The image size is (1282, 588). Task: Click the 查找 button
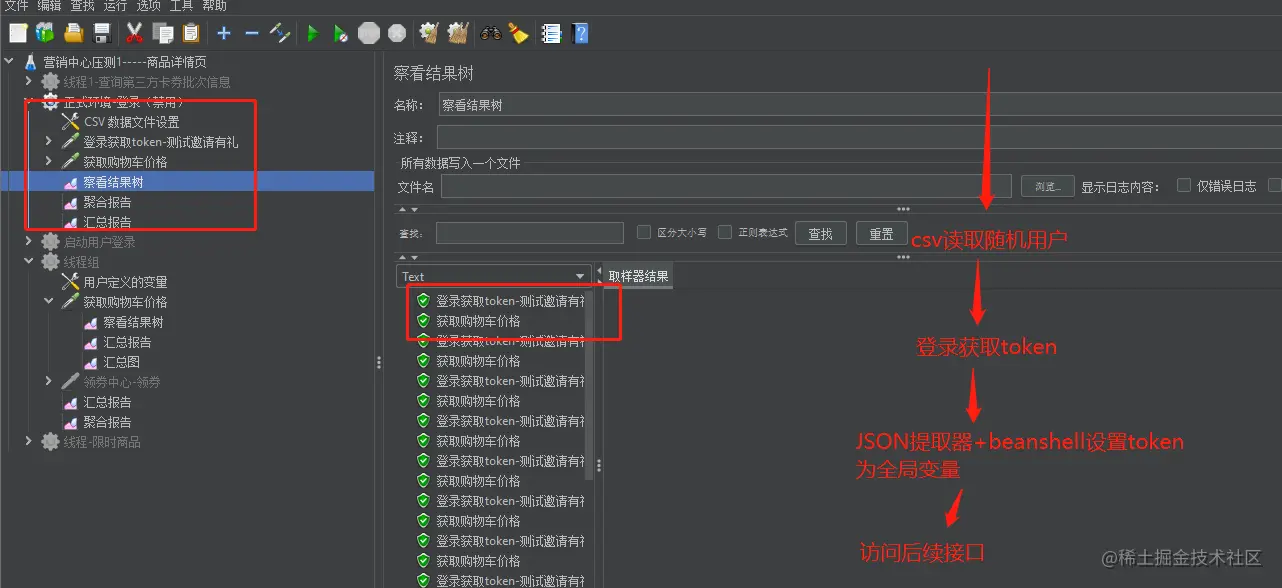click(x=820, y=233)
